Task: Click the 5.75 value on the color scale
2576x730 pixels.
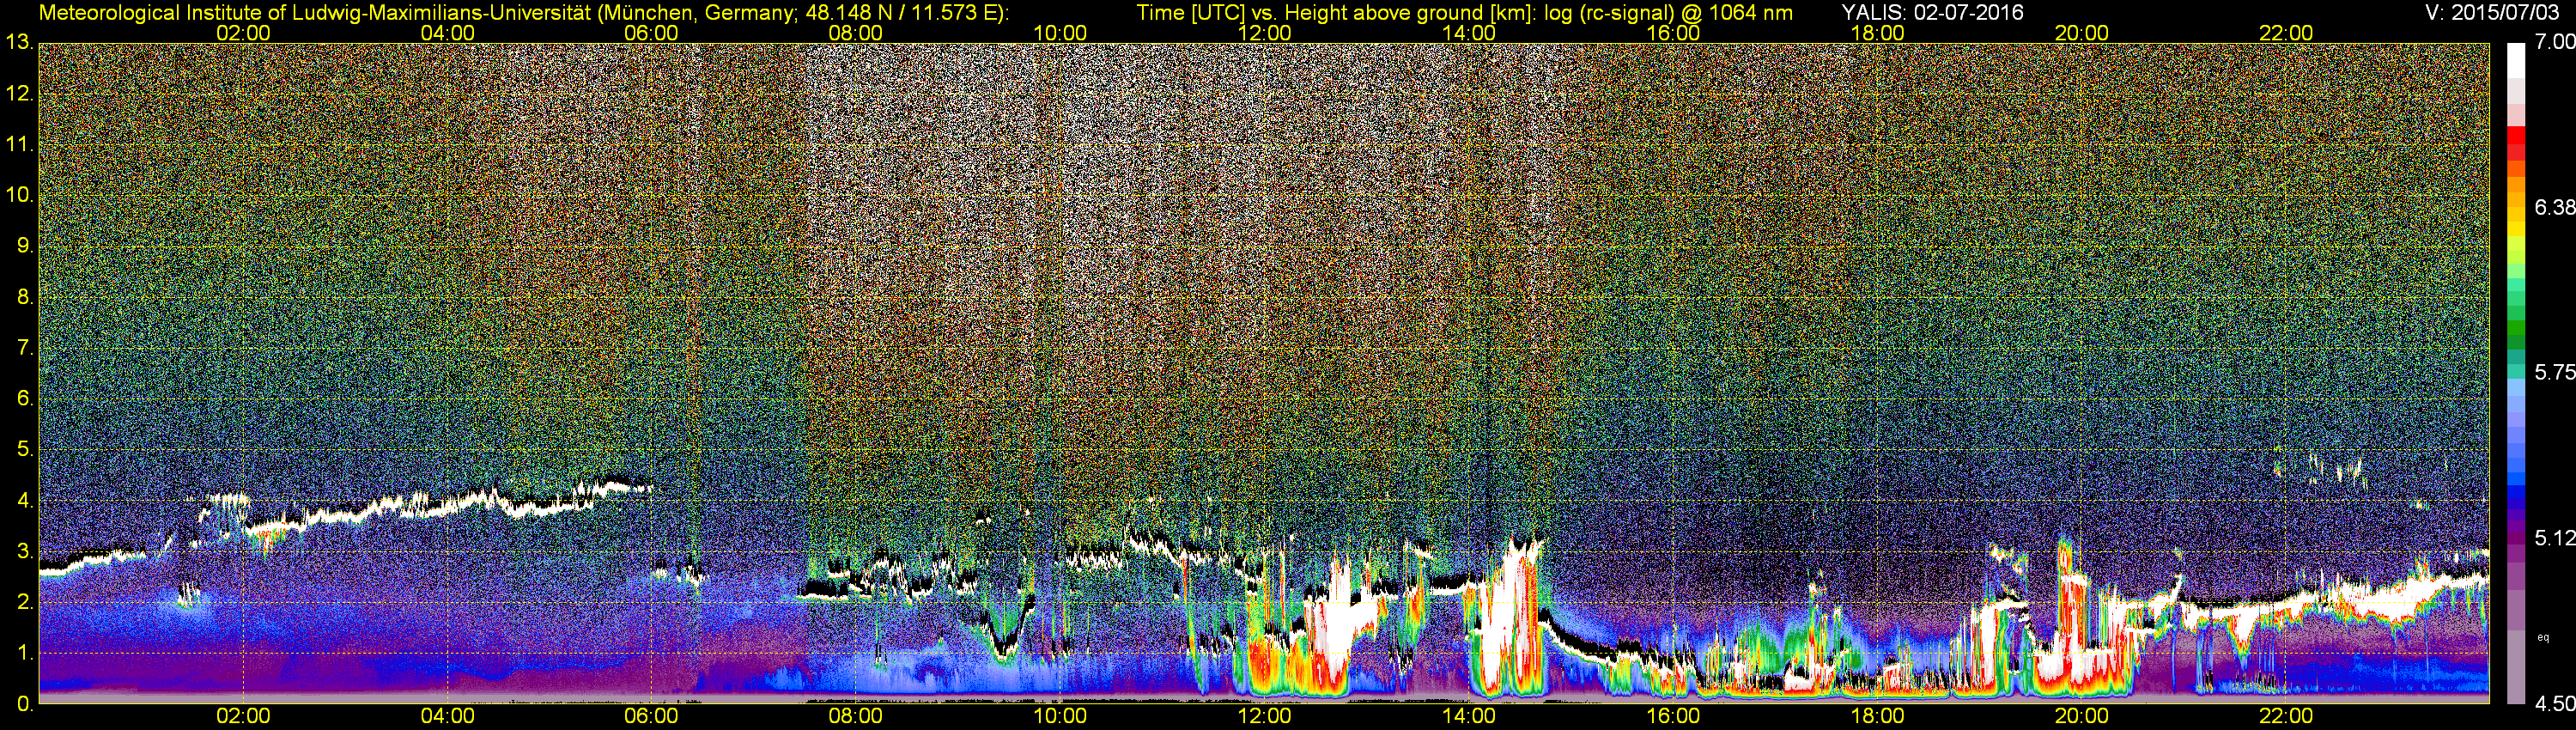Action: (2554, 372)
